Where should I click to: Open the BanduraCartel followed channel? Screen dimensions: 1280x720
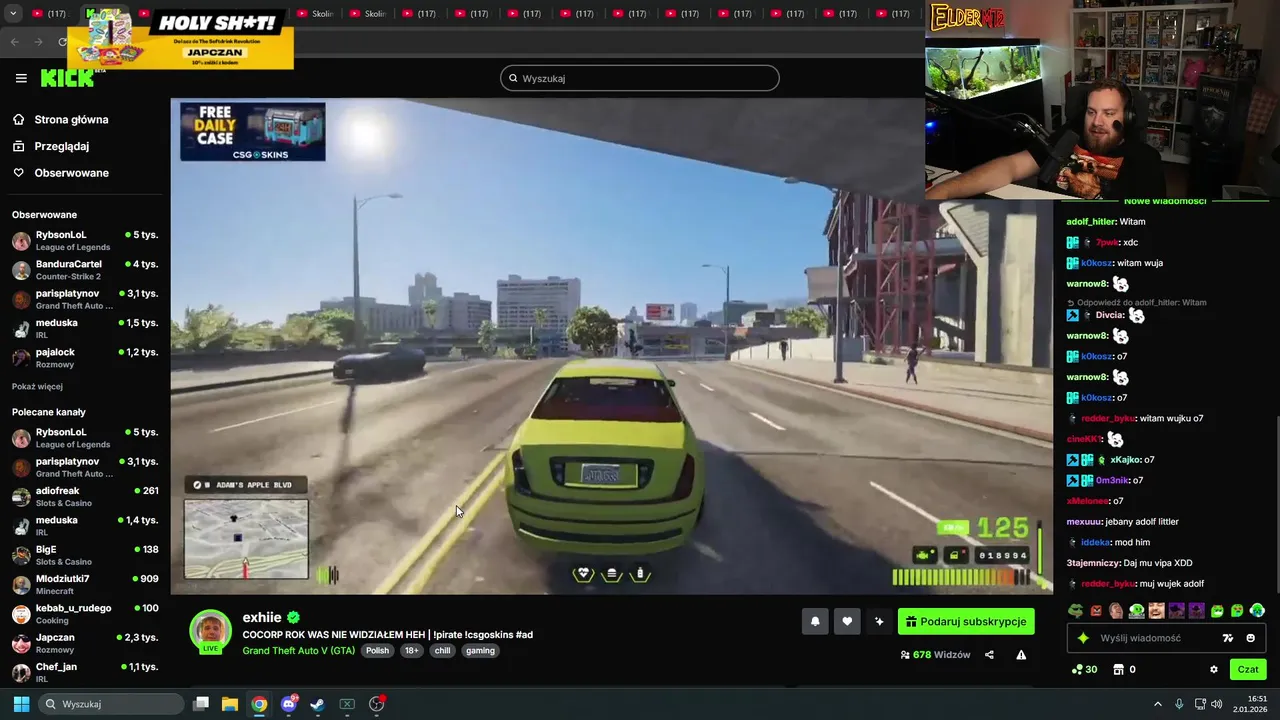click(85, 270)
